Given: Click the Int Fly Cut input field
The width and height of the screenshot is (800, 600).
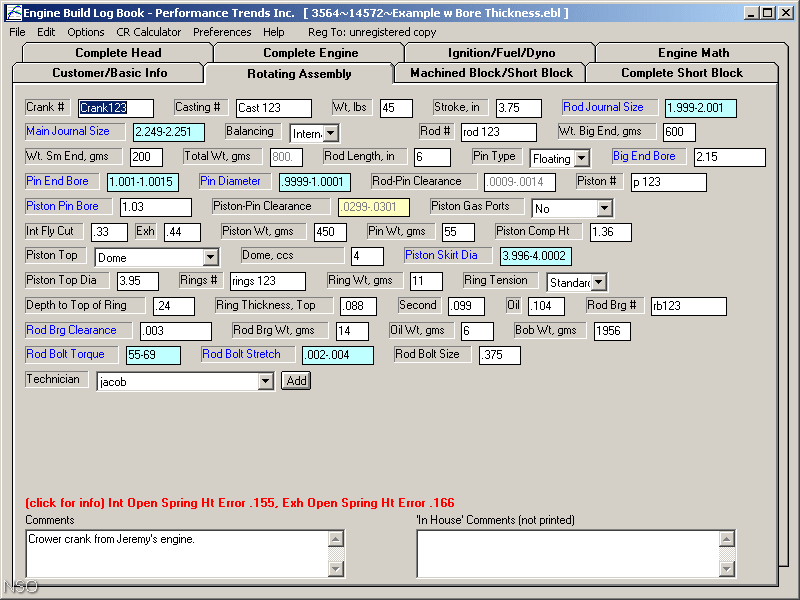Looking at the screenshot, I should click(109, 232).
